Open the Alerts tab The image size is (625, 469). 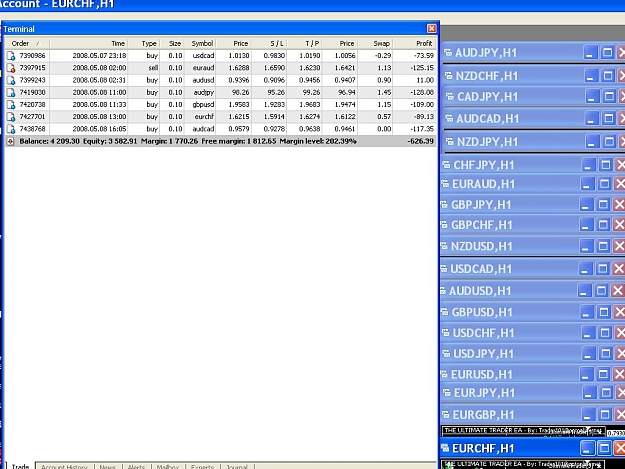[136, 466]
